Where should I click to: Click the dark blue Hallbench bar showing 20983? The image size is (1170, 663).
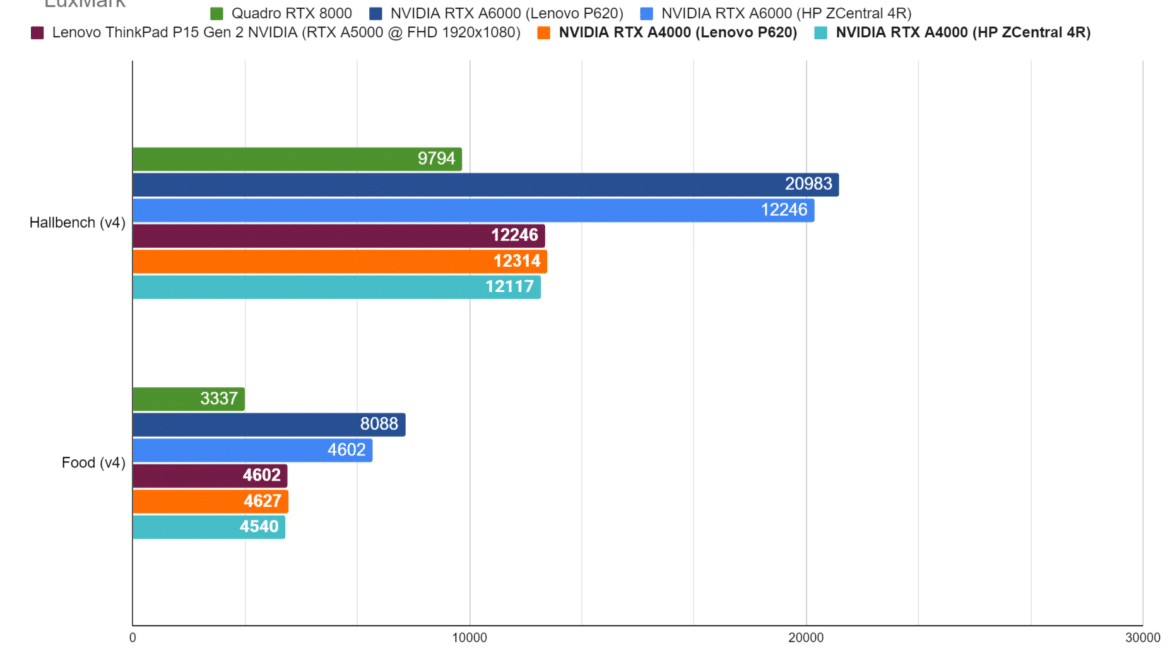tap(486, 184)
